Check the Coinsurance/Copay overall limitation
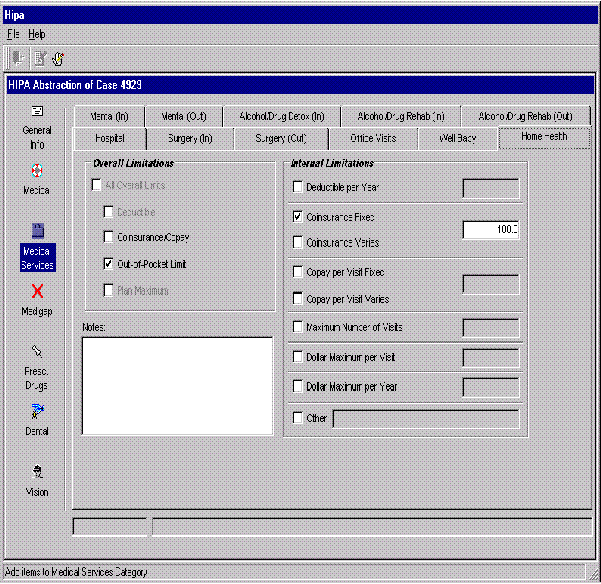 pos(109,238)
